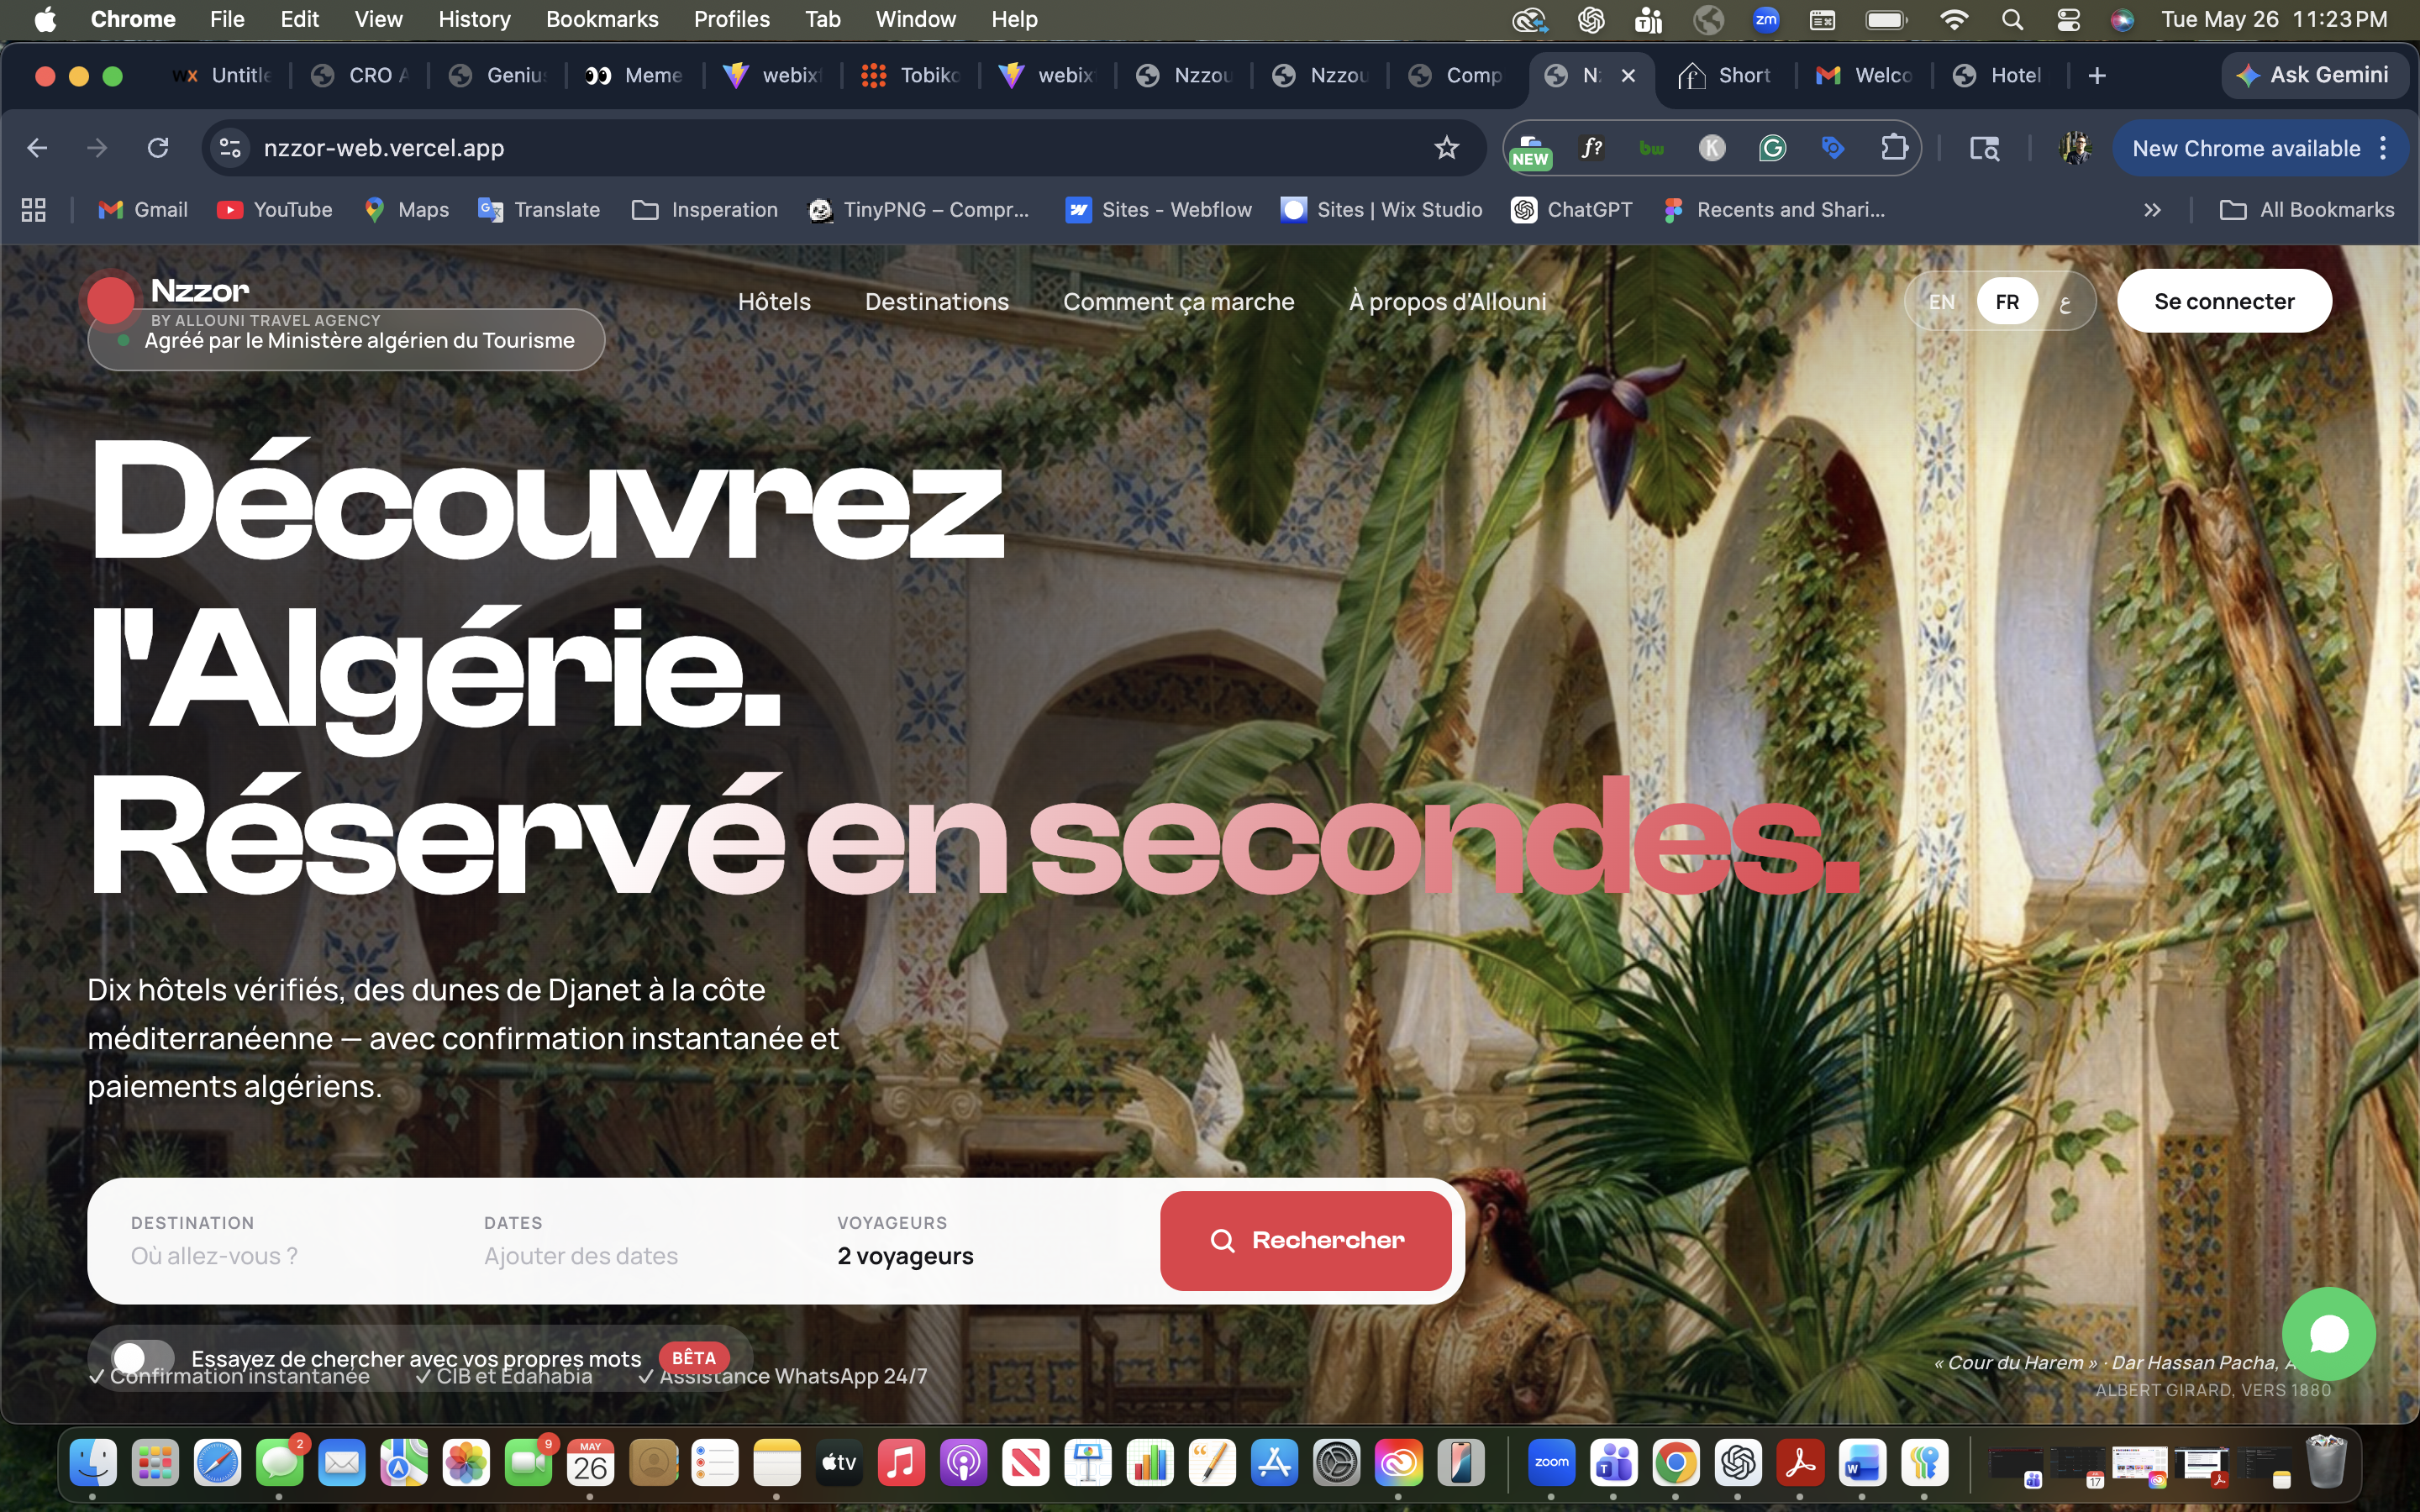Open Photos app in the dock
This screenshot has width=2420, height=1512.
(466, 1463)
